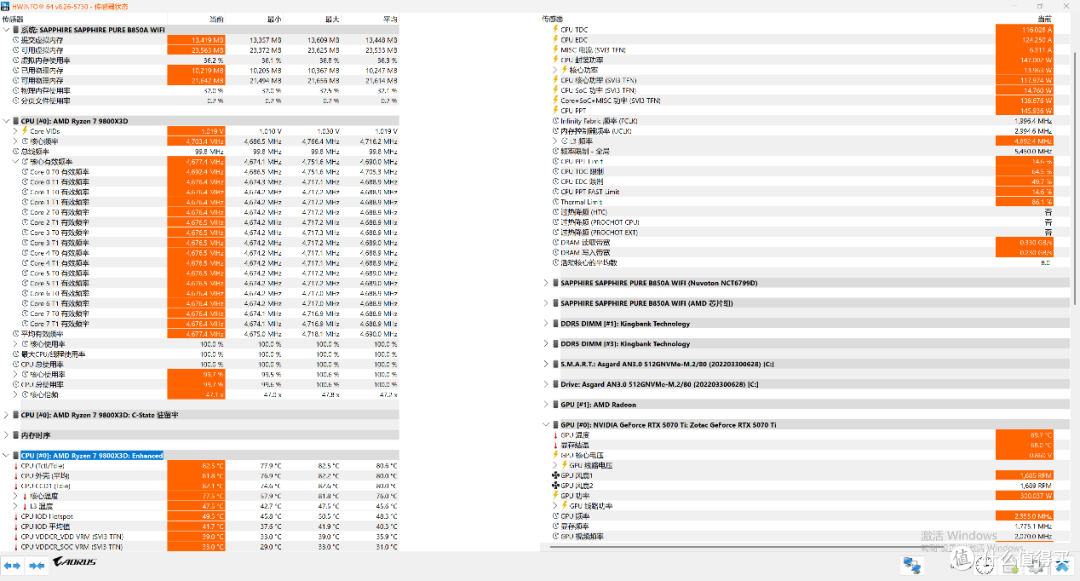This screenshot has height=581, width=1080.
Task: Collapse the 核心有效频率 row
Action: tap(15, 162)
